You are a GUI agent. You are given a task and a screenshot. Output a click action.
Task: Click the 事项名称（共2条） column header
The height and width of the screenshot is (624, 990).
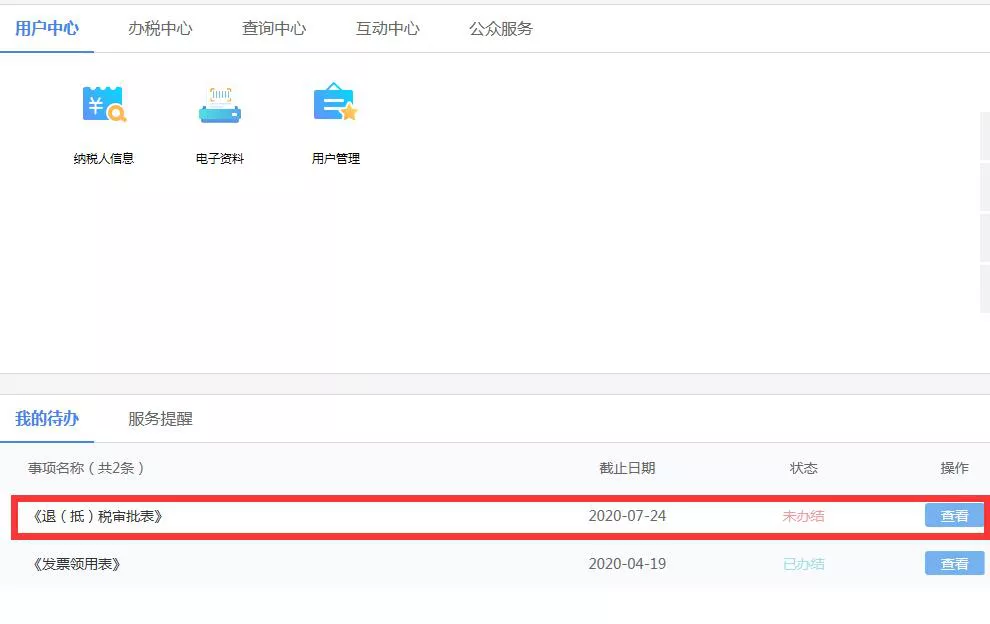click(x=86, y=468)
